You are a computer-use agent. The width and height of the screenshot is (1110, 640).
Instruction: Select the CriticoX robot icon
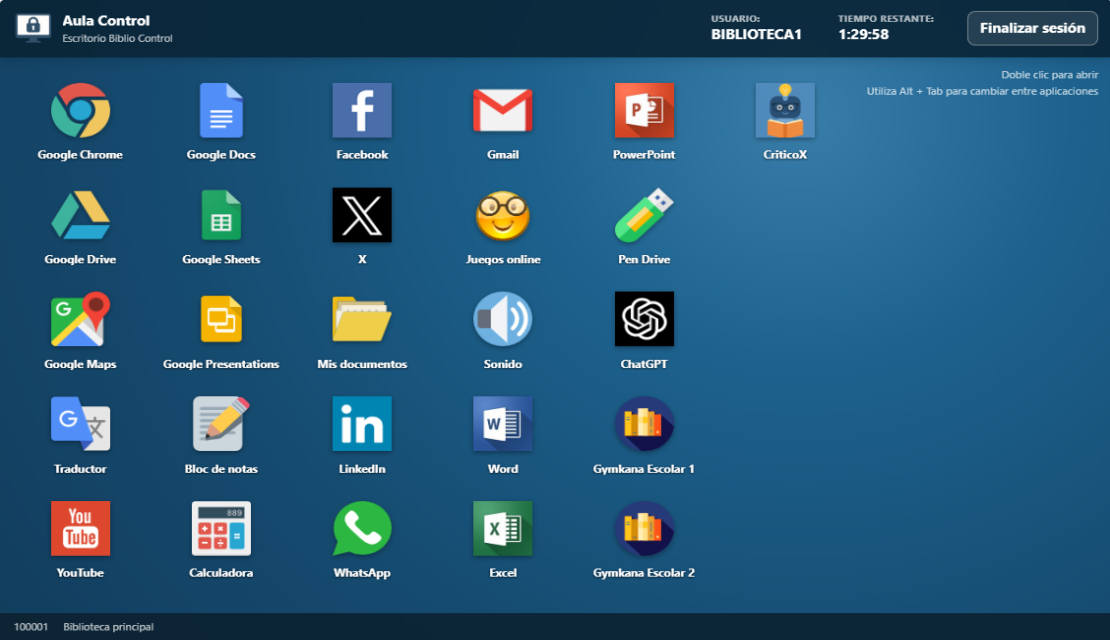[x=785, y=110]
